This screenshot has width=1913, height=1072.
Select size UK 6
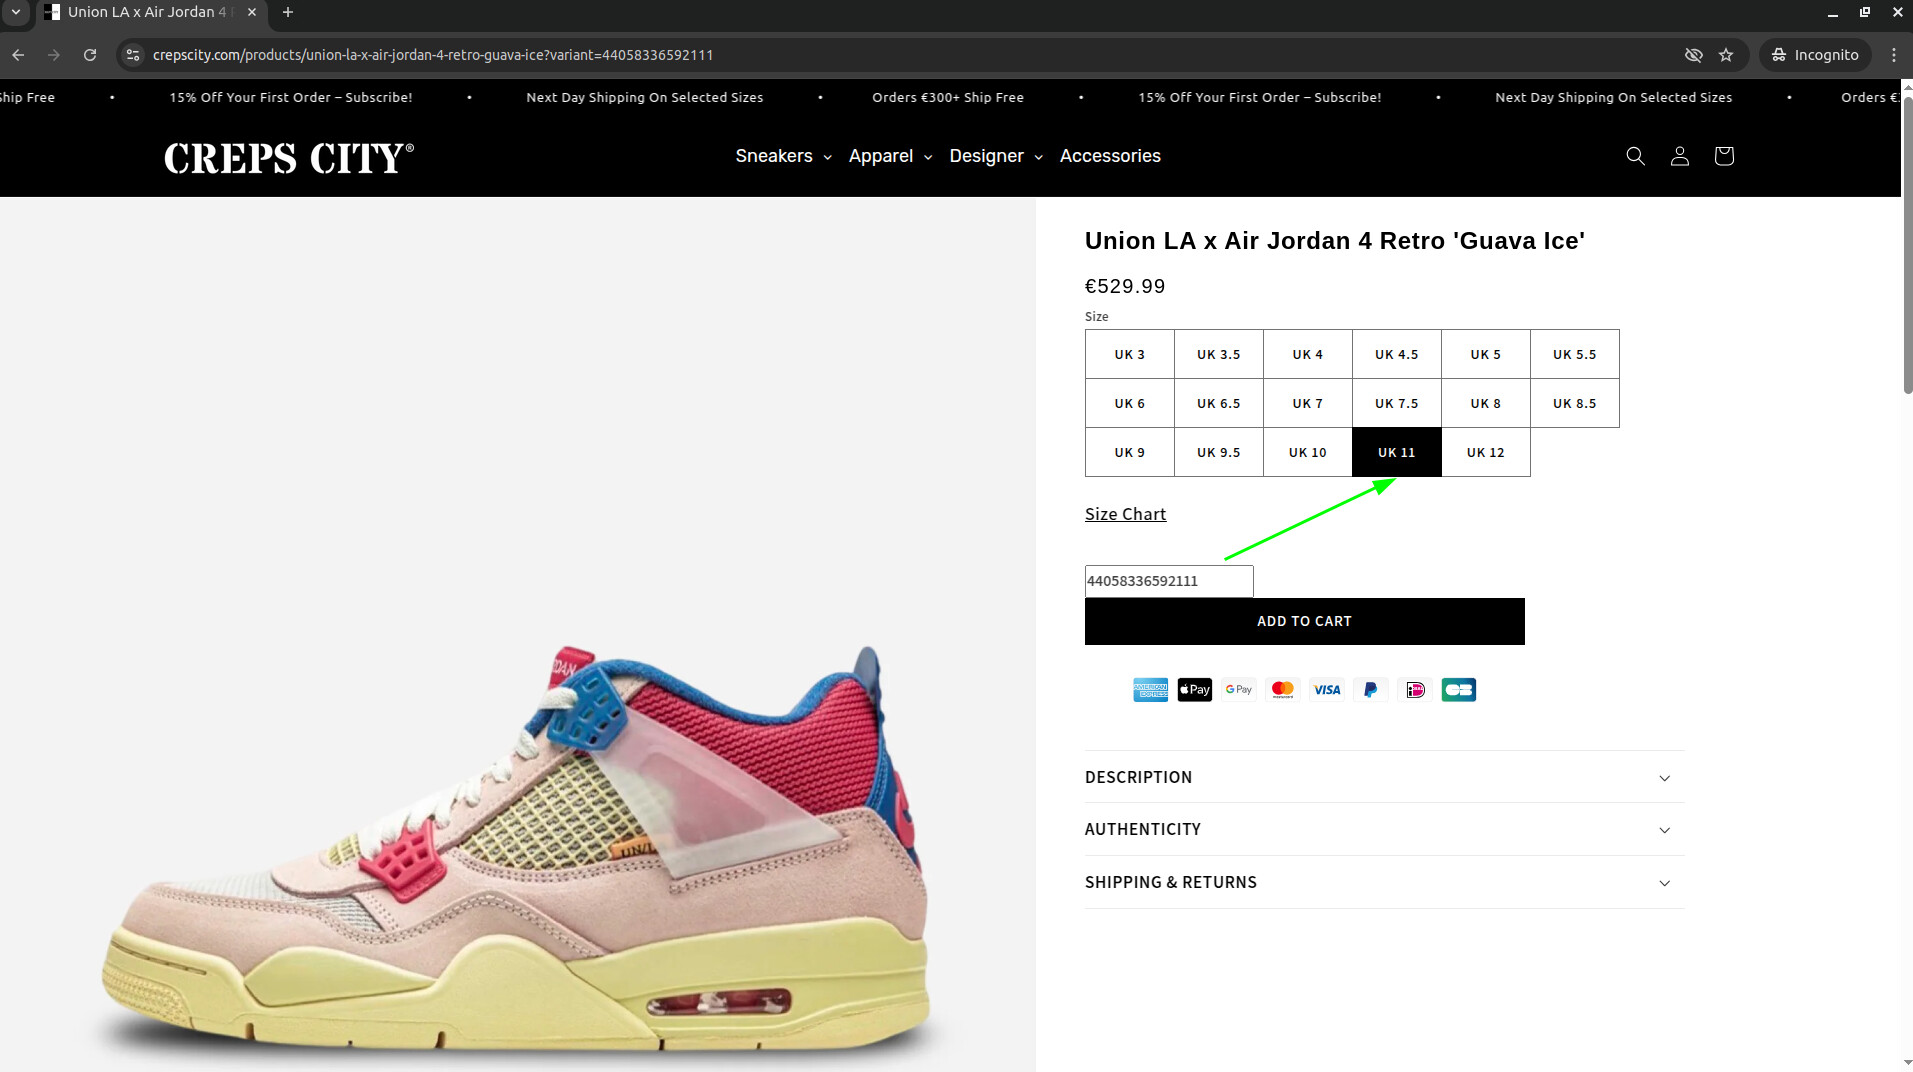click(1129, 403)
